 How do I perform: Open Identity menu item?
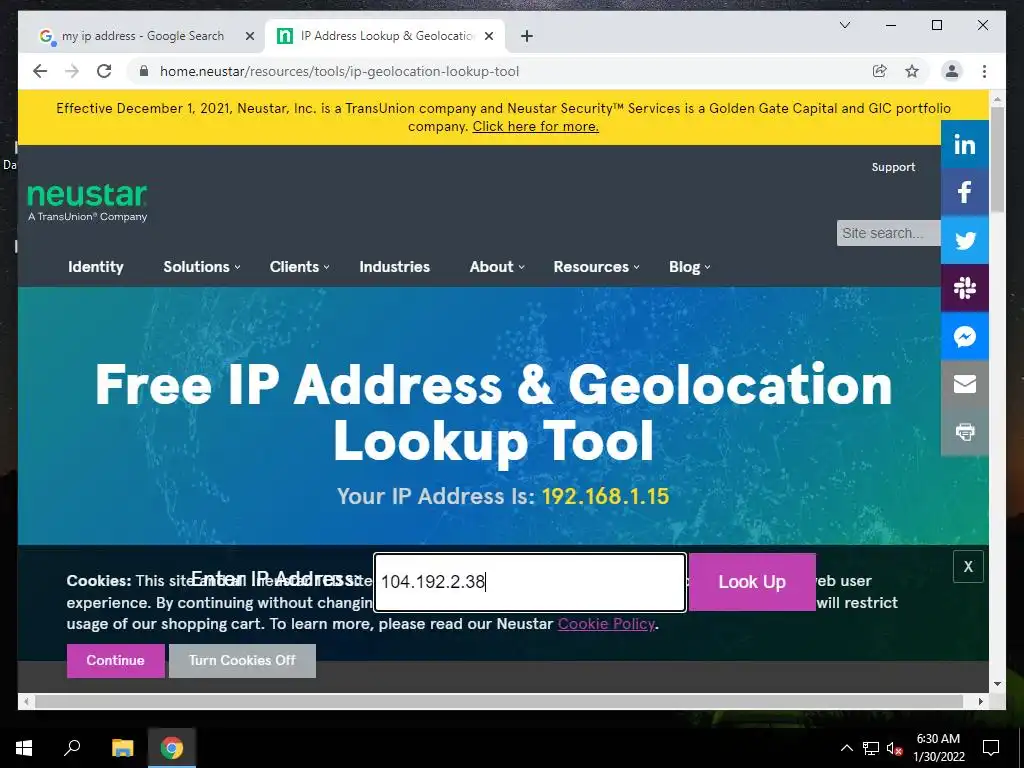click(x=96, y=267)
